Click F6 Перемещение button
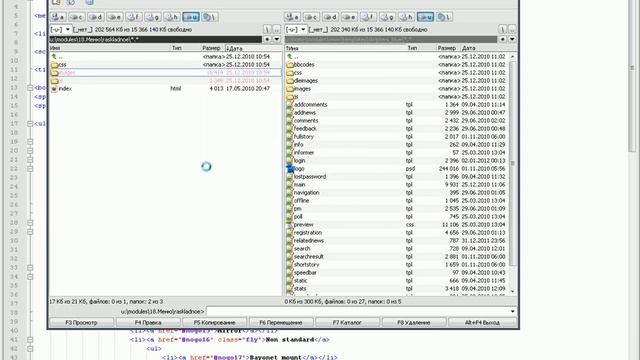This screenshot has height=360, width=640. point(281,322)
